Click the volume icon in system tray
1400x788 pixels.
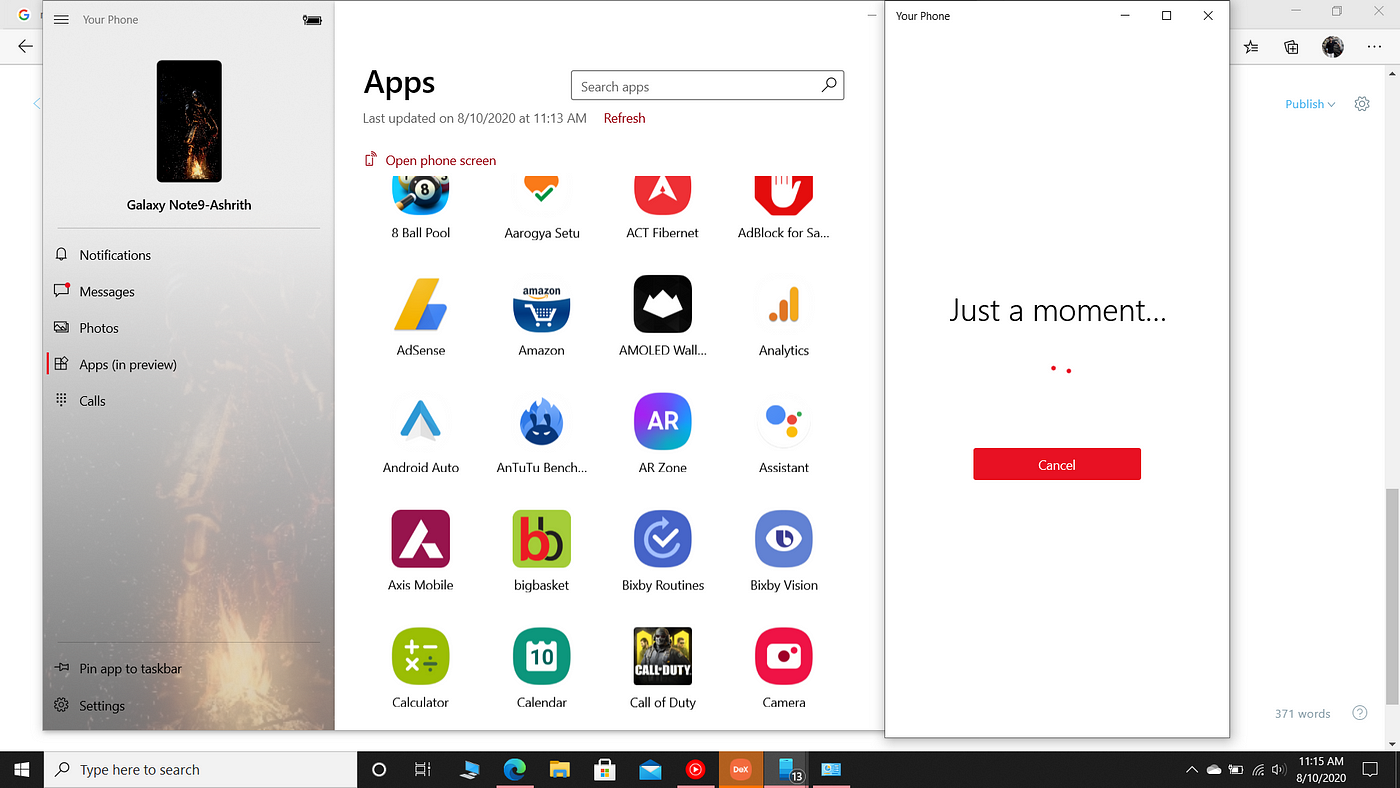pyautogui.click(x=1278, y=770)
